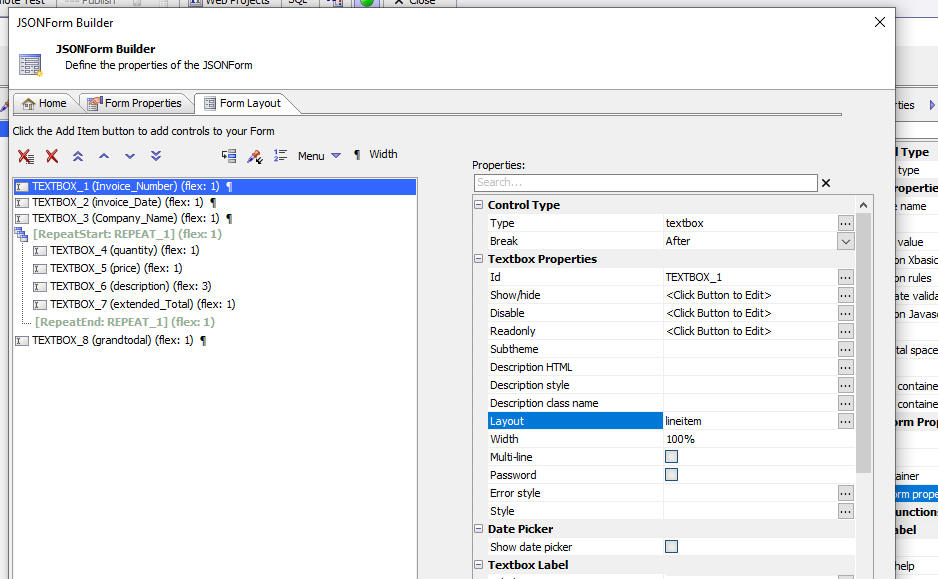The width and height of the screenshot is (938, 579).
Task: Click the properties scrollbar up arrow
Action: 863,205
